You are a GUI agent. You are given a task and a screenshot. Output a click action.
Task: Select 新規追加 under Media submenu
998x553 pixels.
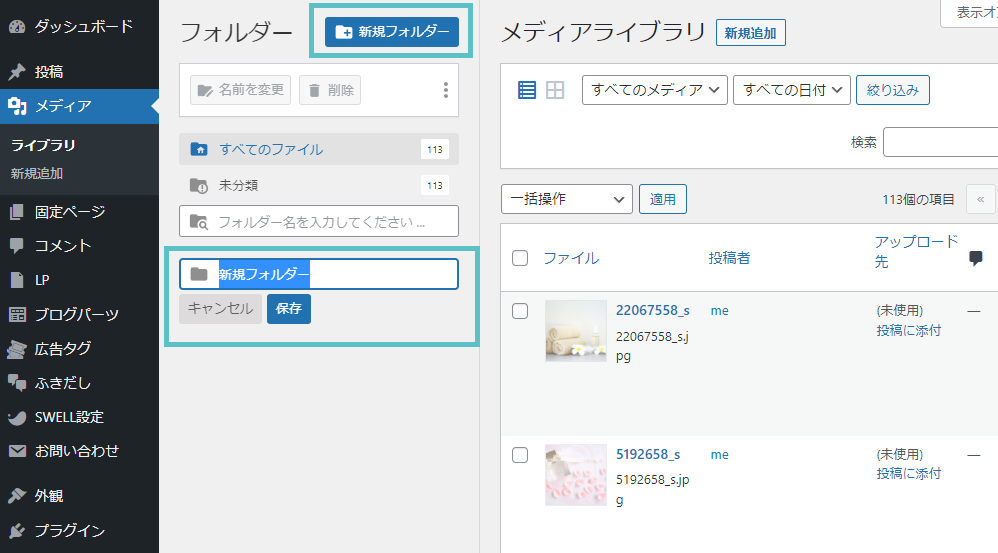click(x=37, y=173)
